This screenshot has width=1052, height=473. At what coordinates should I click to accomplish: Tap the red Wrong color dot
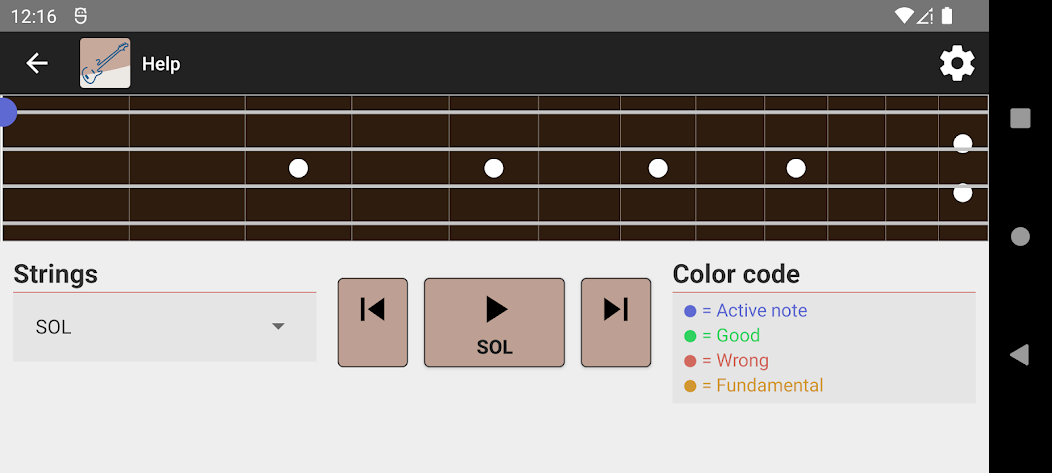690,361
